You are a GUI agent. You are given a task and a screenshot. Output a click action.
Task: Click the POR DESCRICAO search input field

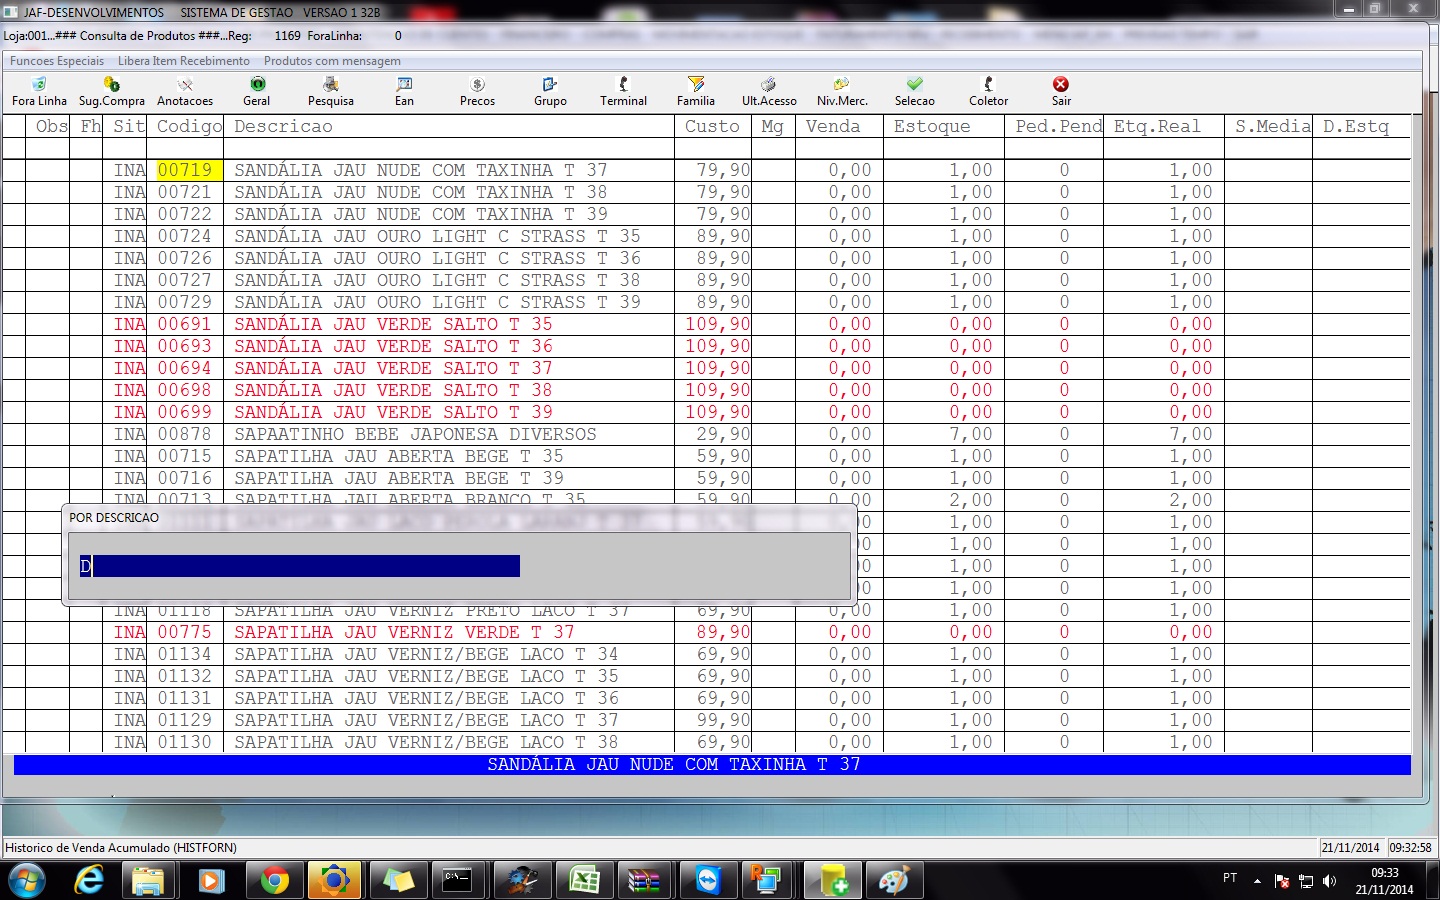click(x=300, y=567)
